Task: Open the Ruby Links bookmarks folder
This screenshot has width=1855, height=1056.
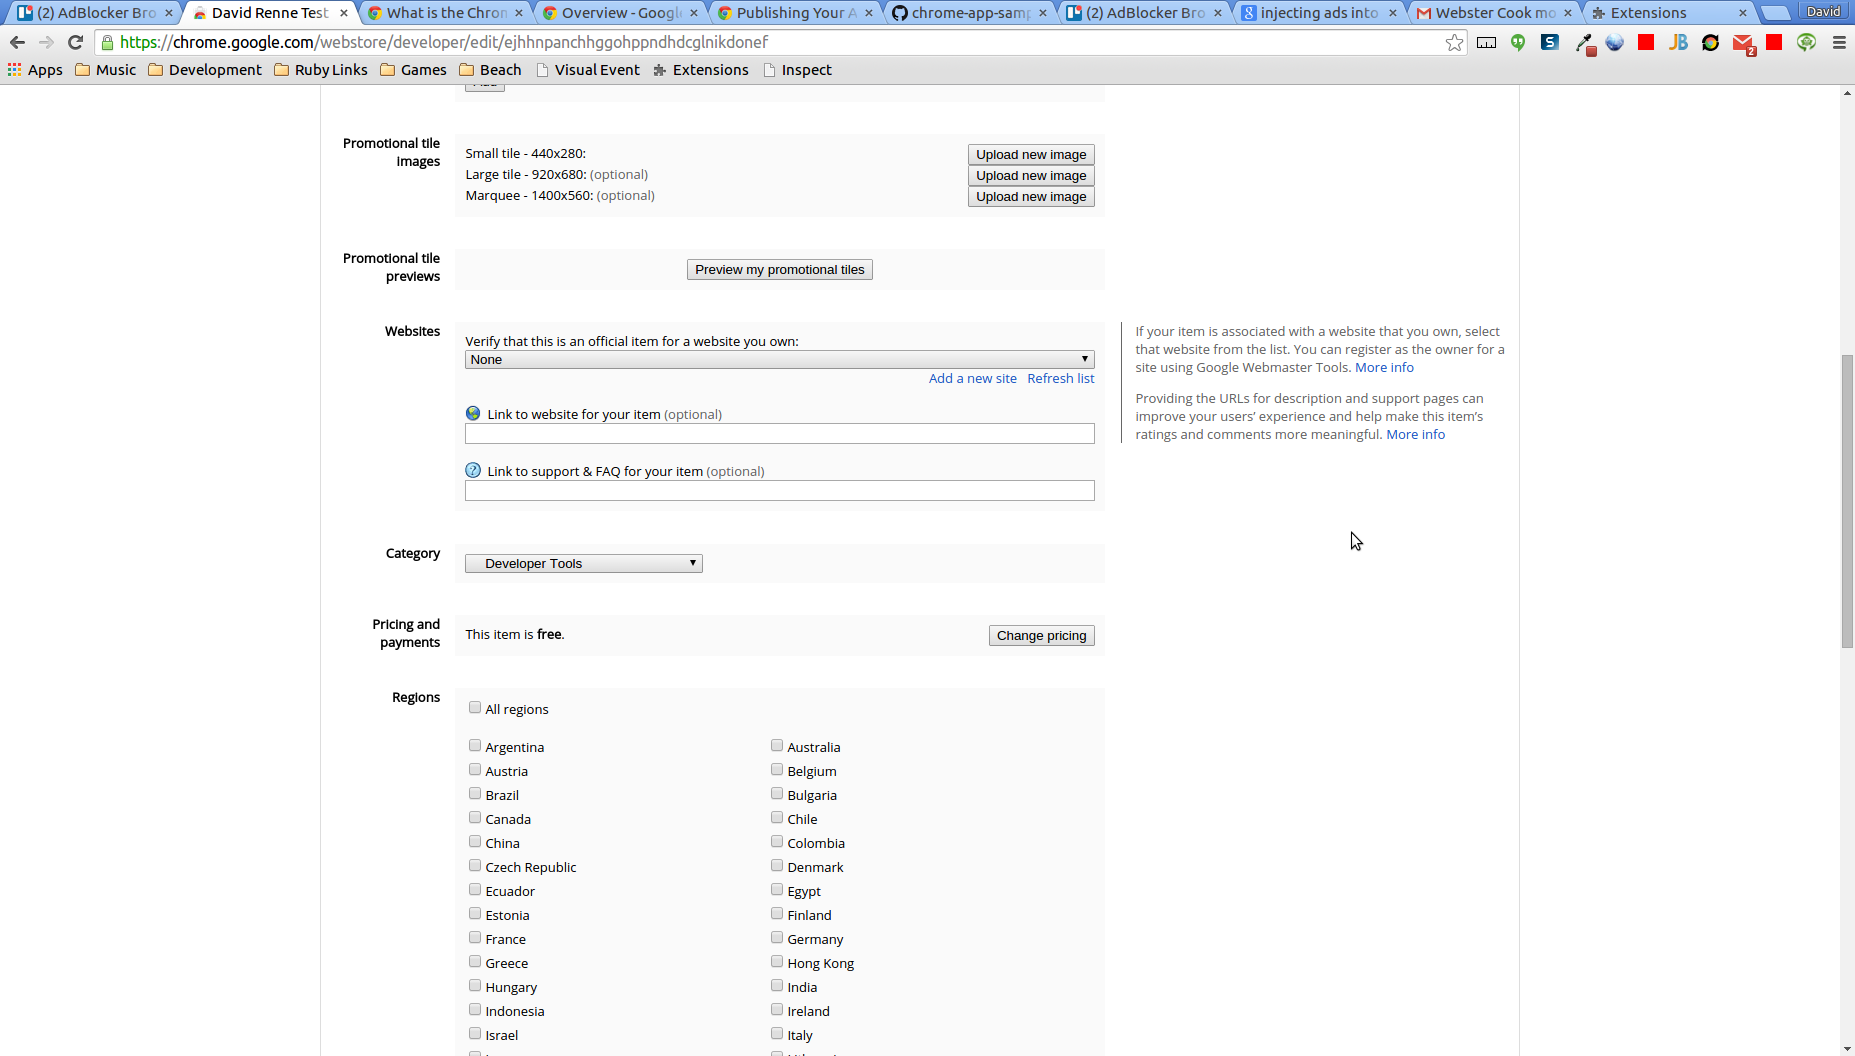Action: 321,70
